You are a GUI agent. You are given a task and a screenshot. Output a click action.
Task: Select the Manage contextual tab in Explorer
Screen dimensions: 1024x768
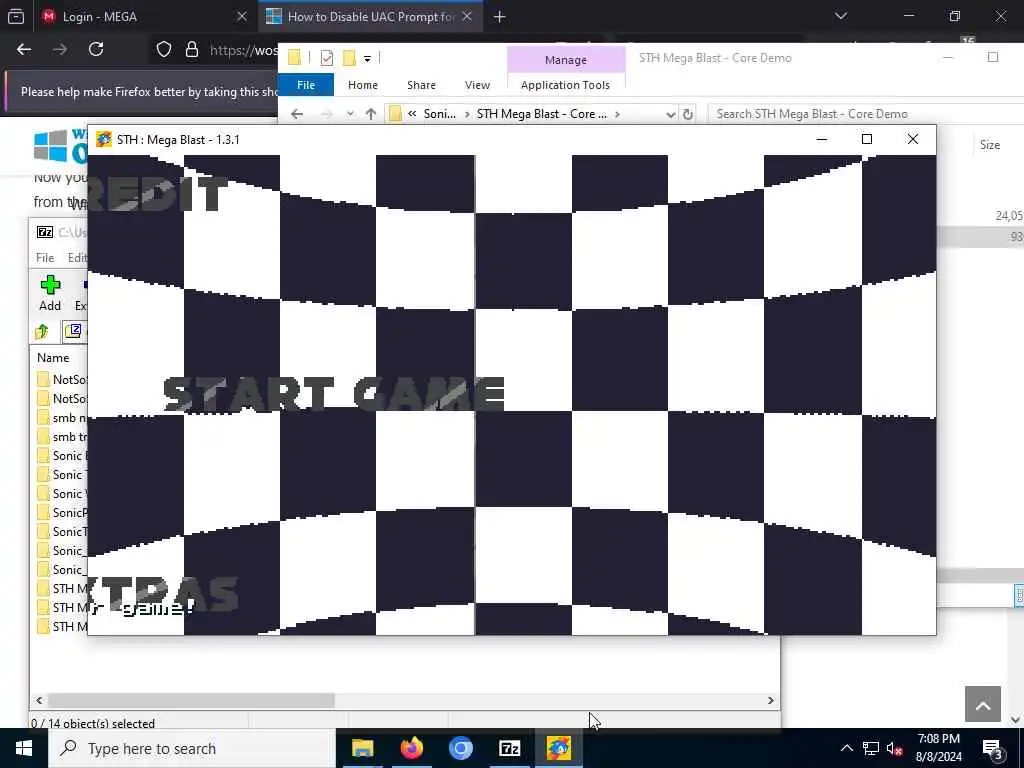tap(566, 59)
